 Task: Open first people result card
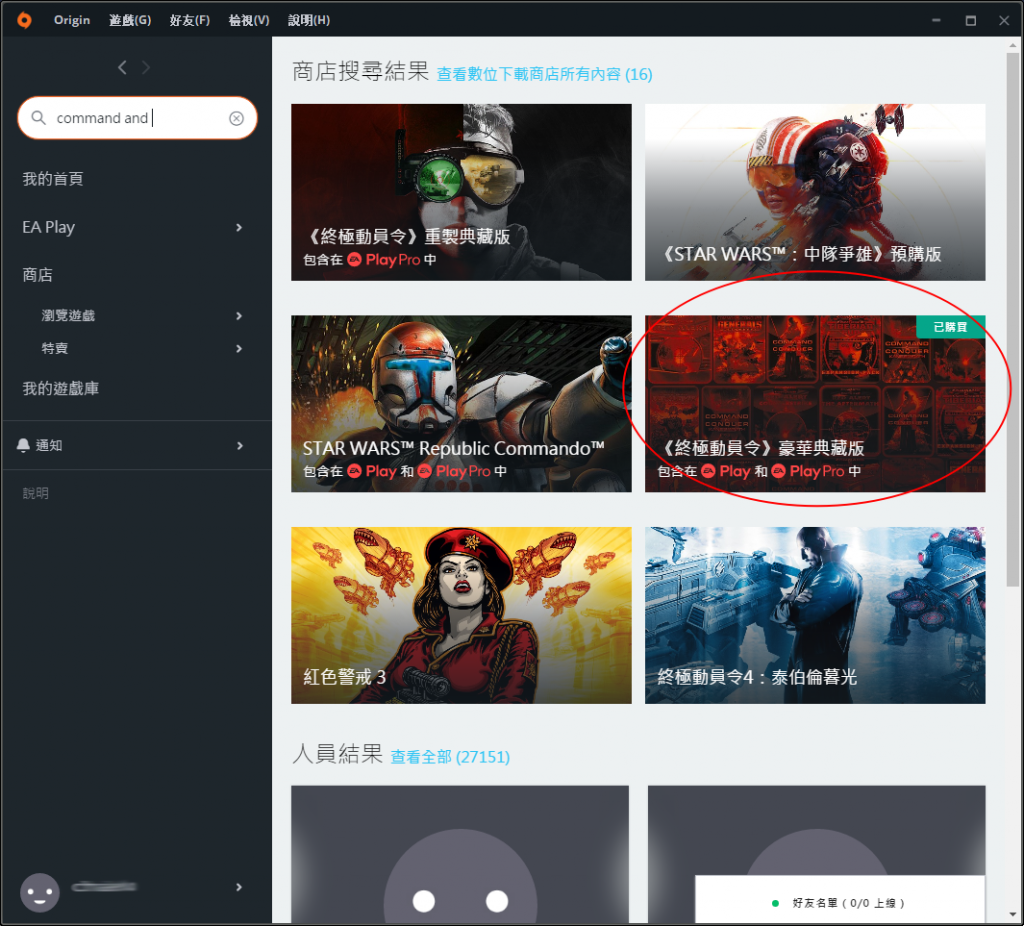point(460,855)
